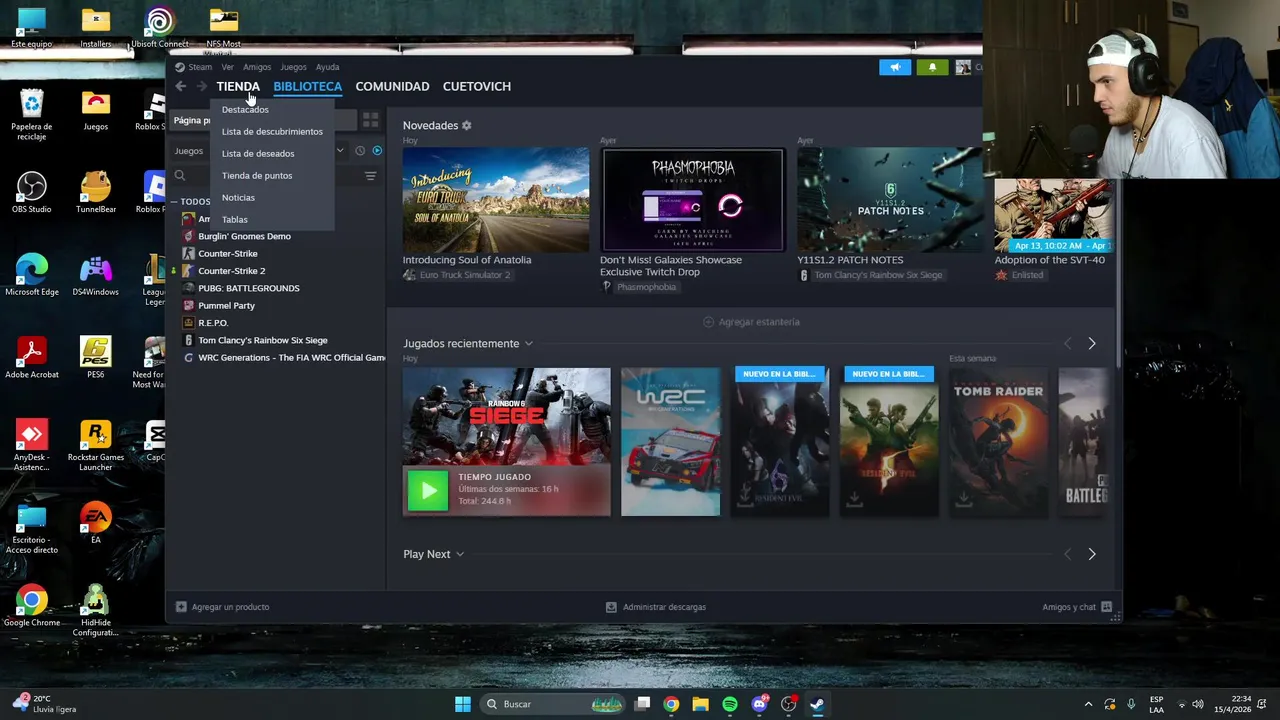This screenshot has height=720, width=1280.
Task: Open Introducing Soul of Anatolia news thumbnail
Action: click(496, 200)
